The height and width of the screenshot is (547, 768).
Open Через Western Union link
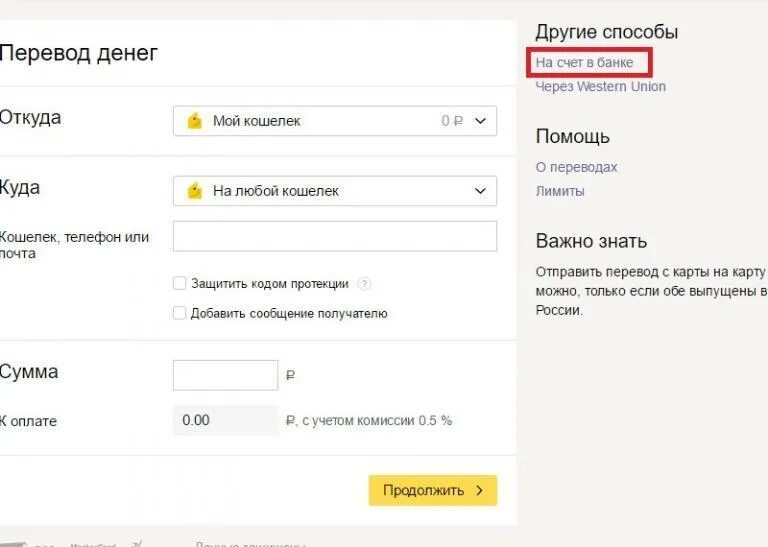point(600,87)
